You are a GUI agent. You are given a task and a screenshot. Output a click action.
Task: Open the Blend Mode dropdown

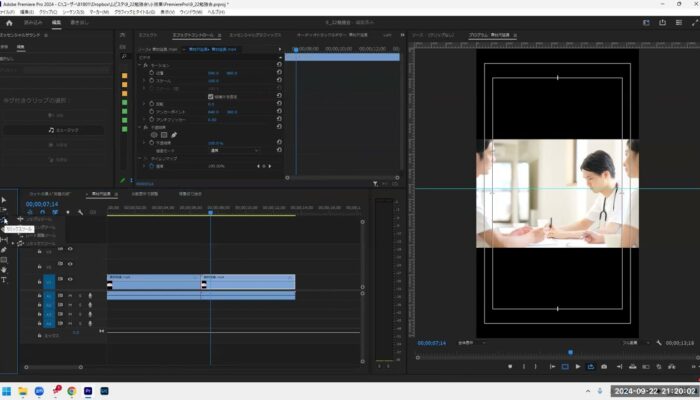tap(234, 150)
